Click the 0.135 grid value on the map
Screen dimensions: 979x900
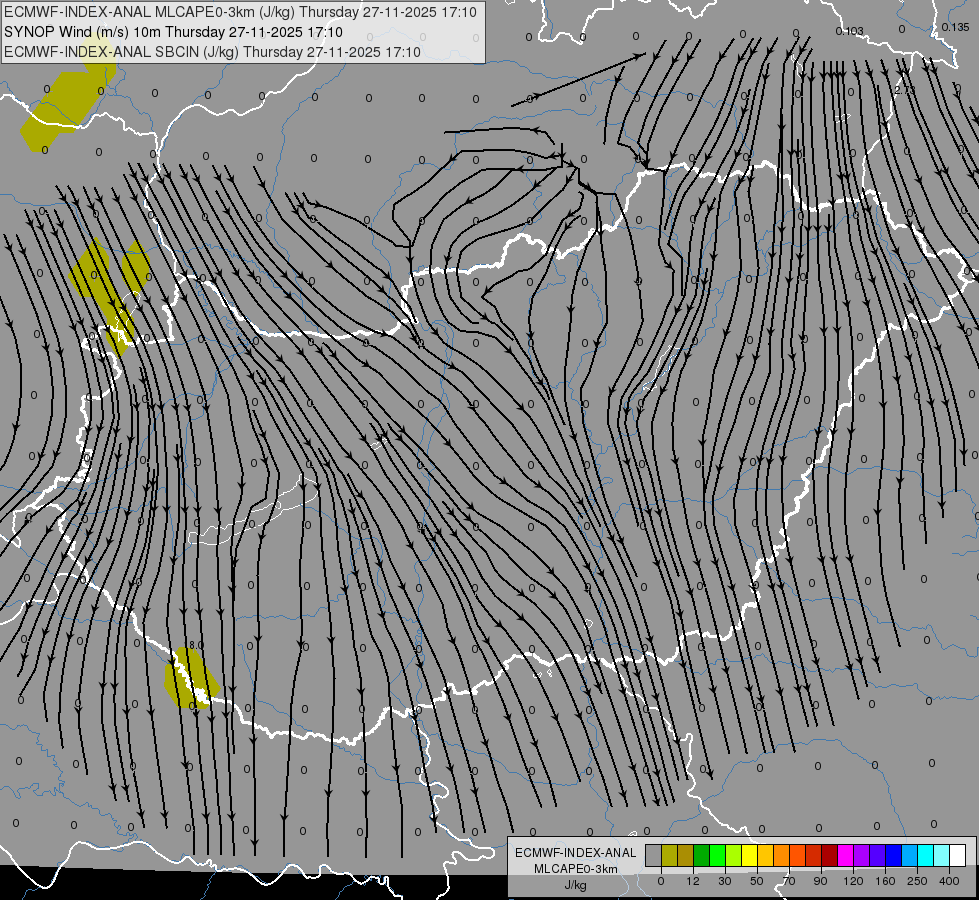point(955,27)
